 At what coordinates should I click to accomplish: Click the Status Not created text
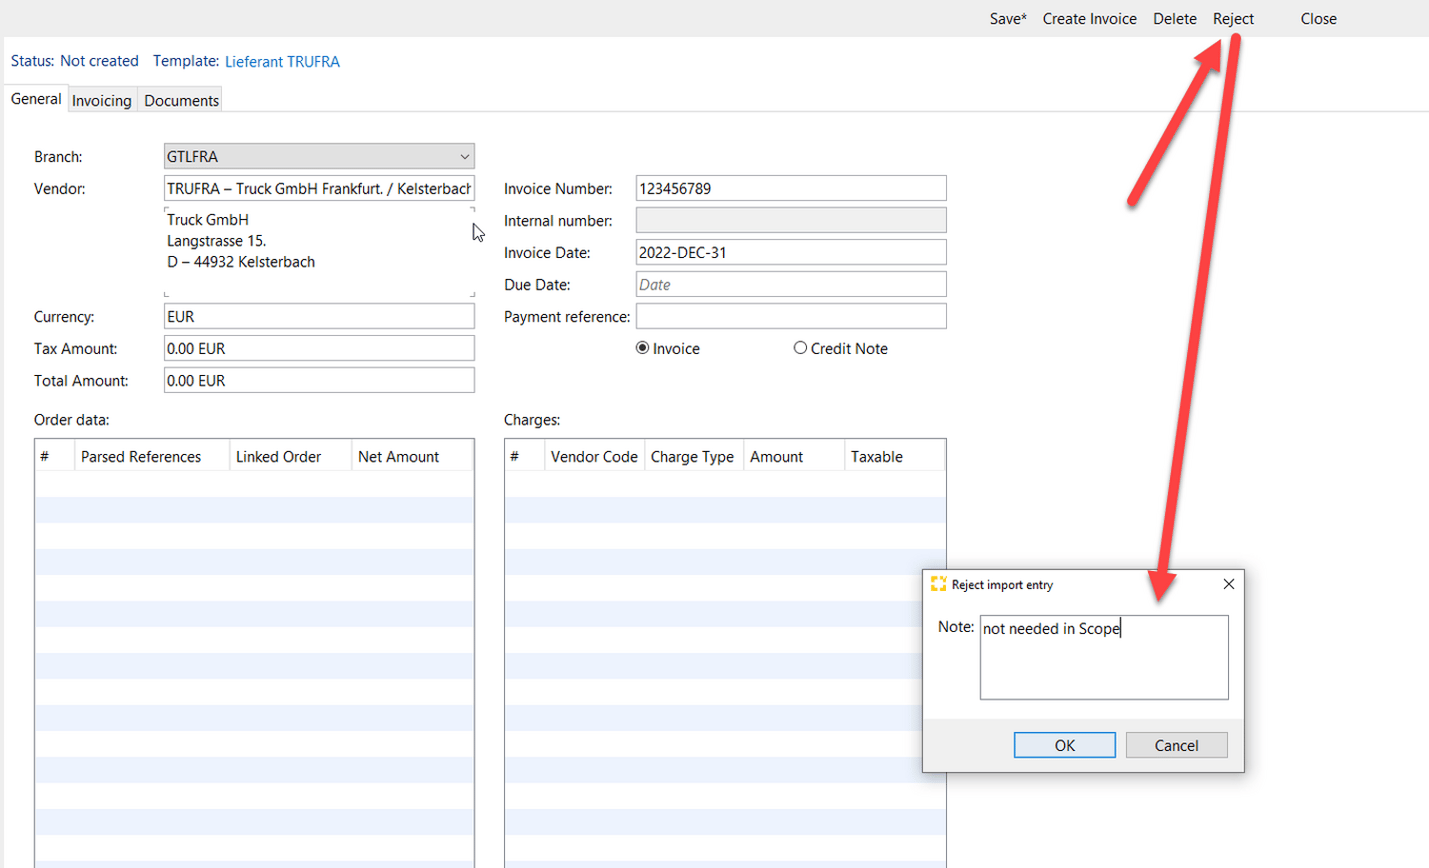point(75,61)
